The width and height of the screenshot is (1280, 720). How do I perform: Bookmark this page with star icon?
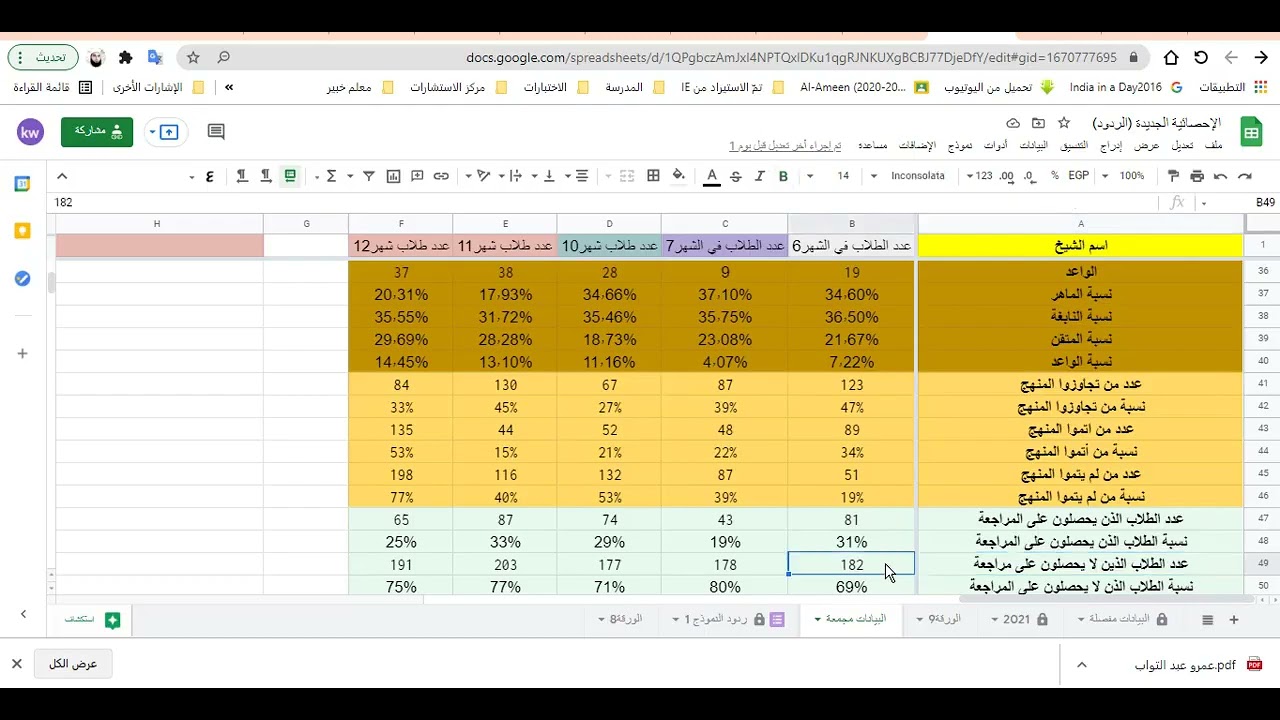(x=194, y=58)
